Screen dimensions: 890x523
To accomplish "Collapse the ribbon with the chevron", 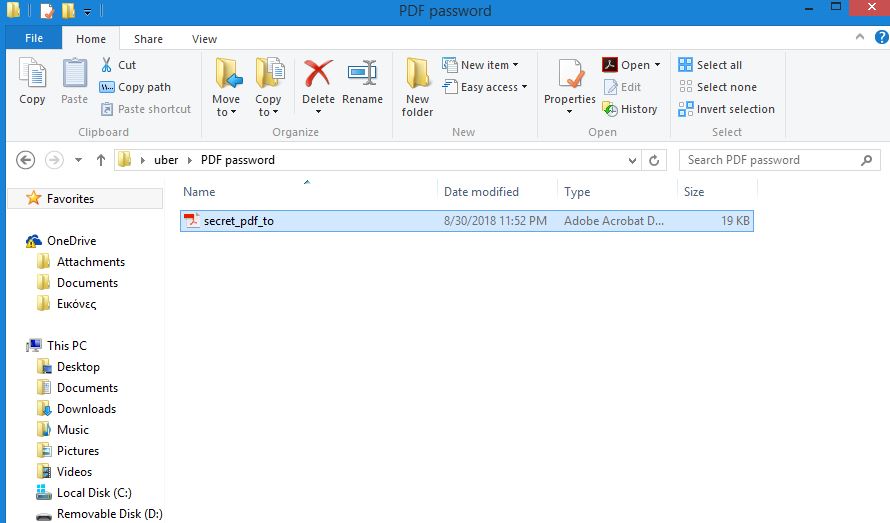I will (860, 37).
